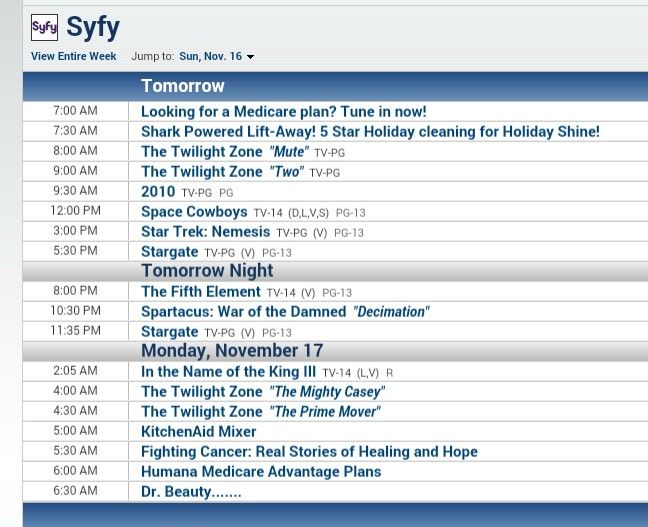Open the Jump to date dropdown arrow
This screenshot has width=648, height=527.
250,57
